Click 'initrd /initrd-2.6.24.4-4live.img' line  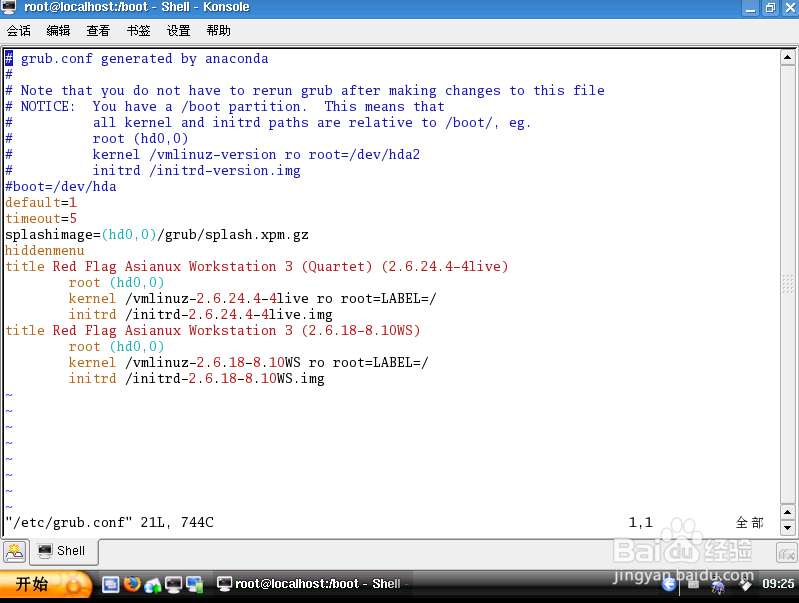tap(201, 314)
